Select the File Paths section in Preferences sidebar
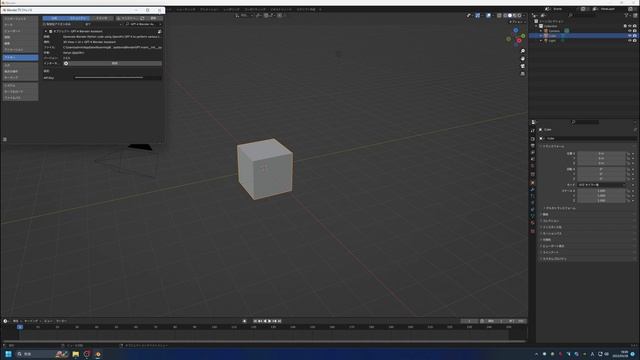640x360 pixels. pos(20,98)
